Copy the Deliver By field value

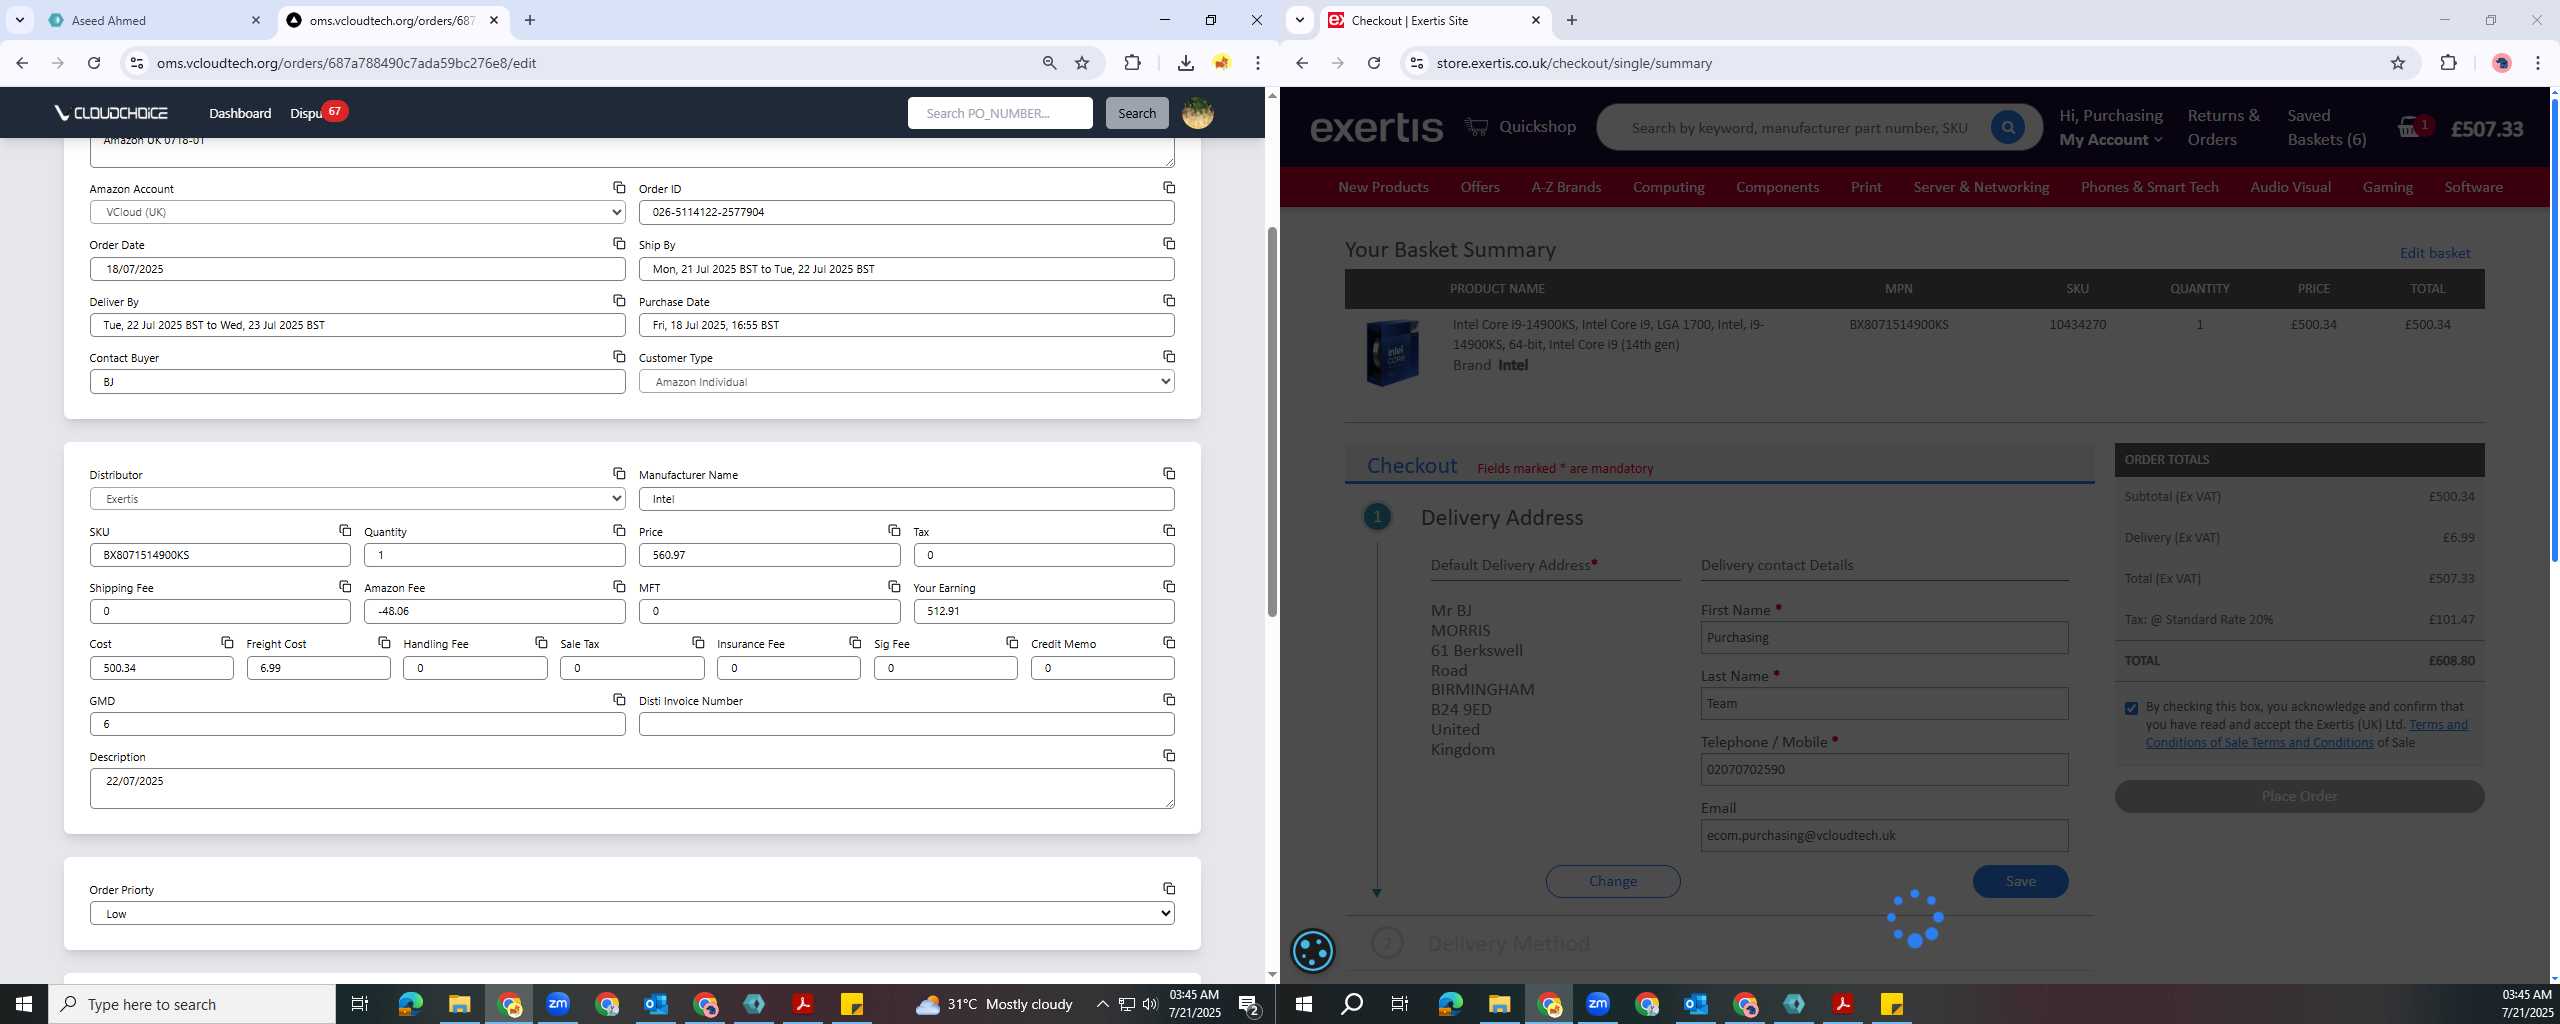619,301
